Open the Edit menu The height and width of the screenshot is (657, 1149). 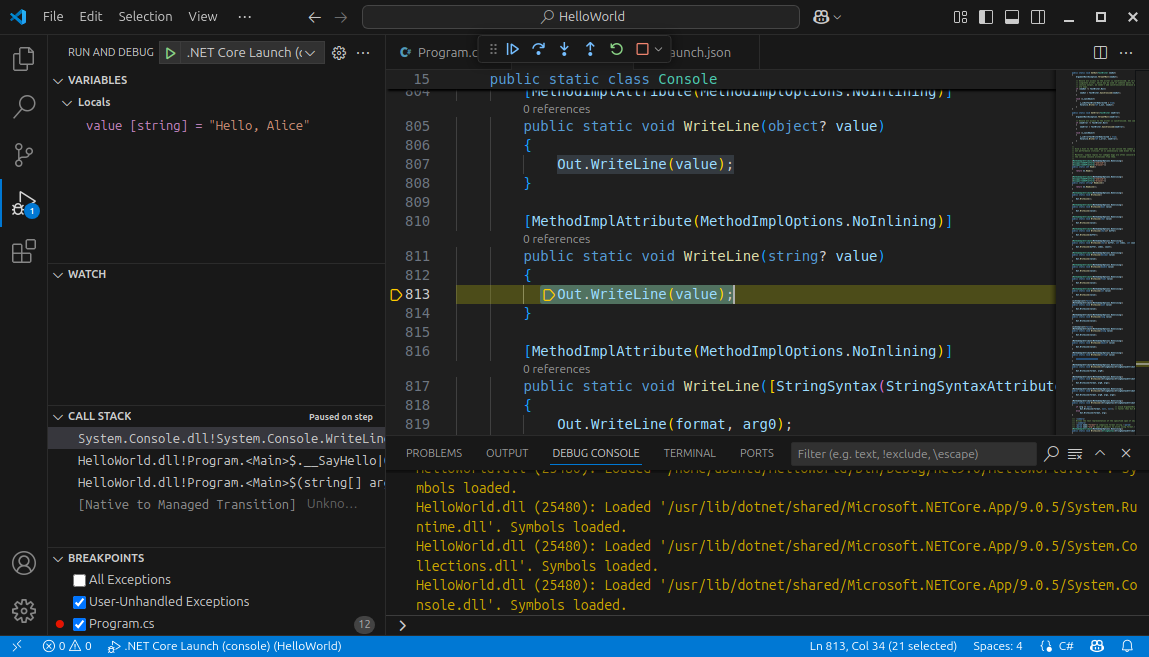[91, 16]
